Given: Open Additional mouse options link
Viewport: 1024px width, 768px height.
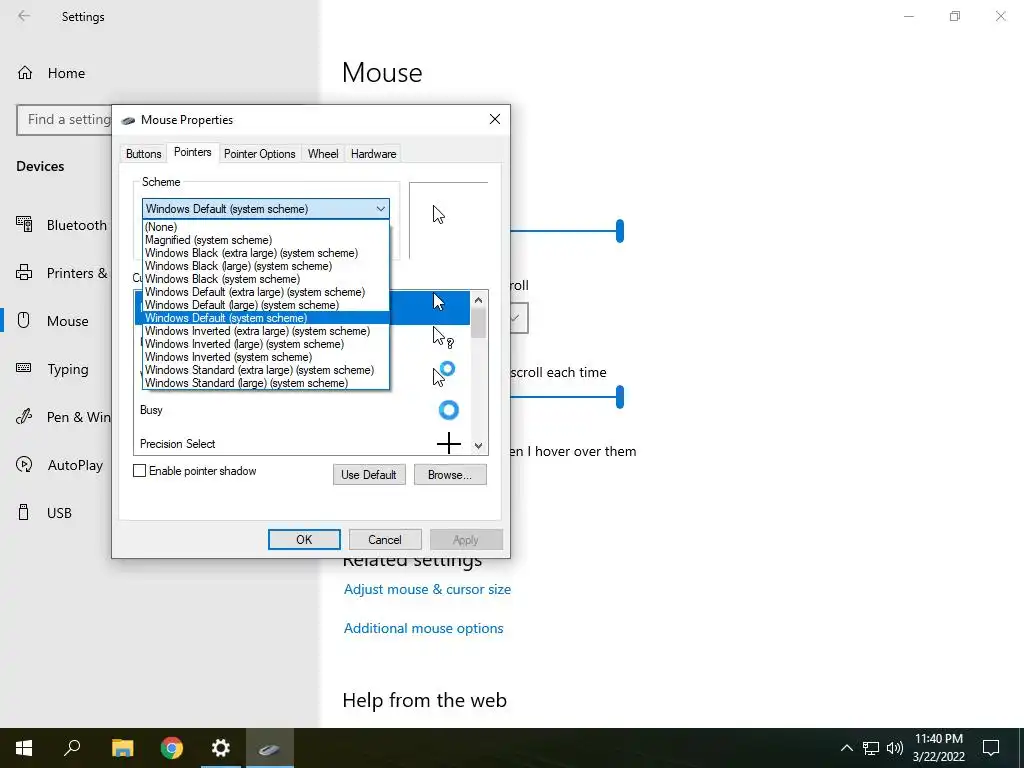Looking at the screenshot, I should point(423,628).
